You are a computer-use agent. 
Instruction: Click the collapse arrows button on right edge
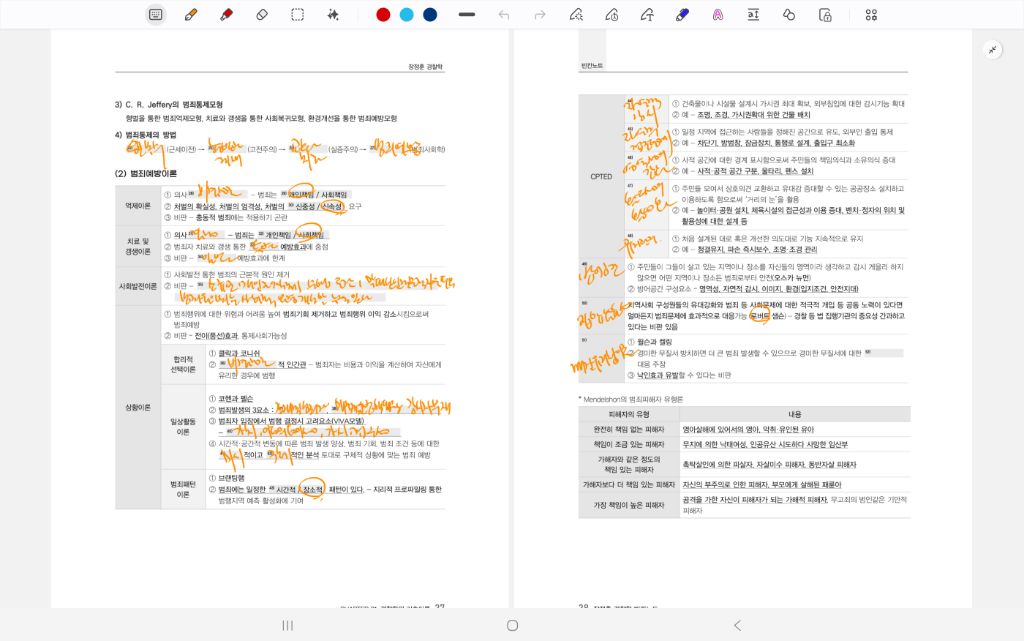993,49
